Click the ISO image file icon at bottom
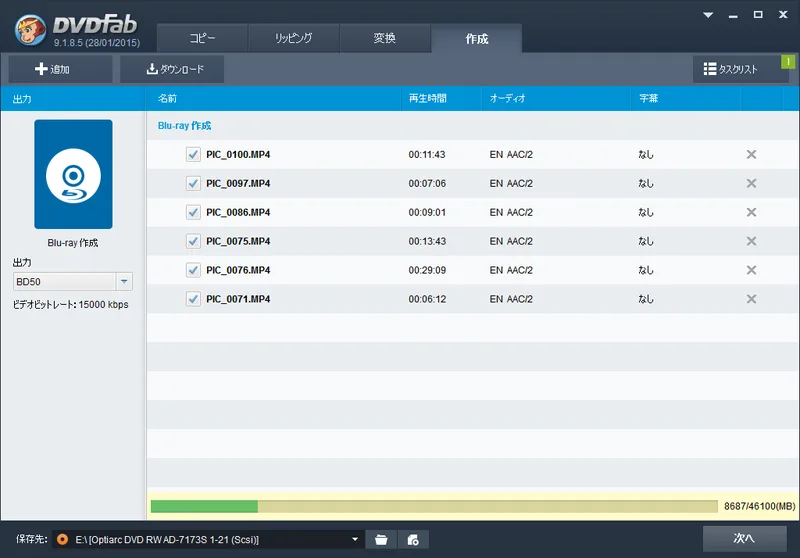This screenshot has height=558, width=800. pos(413,540)
